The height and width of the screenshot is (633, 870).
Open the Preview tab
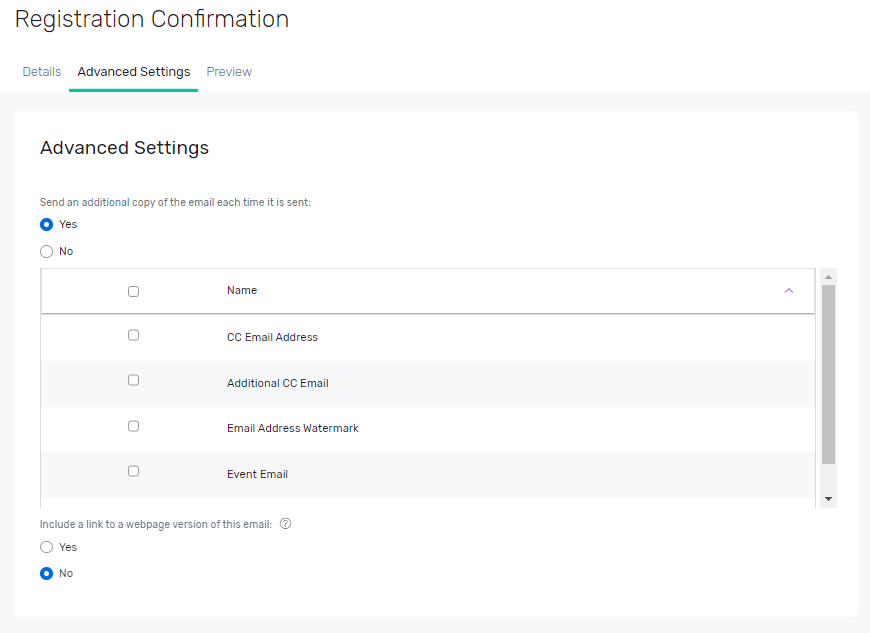229,72
